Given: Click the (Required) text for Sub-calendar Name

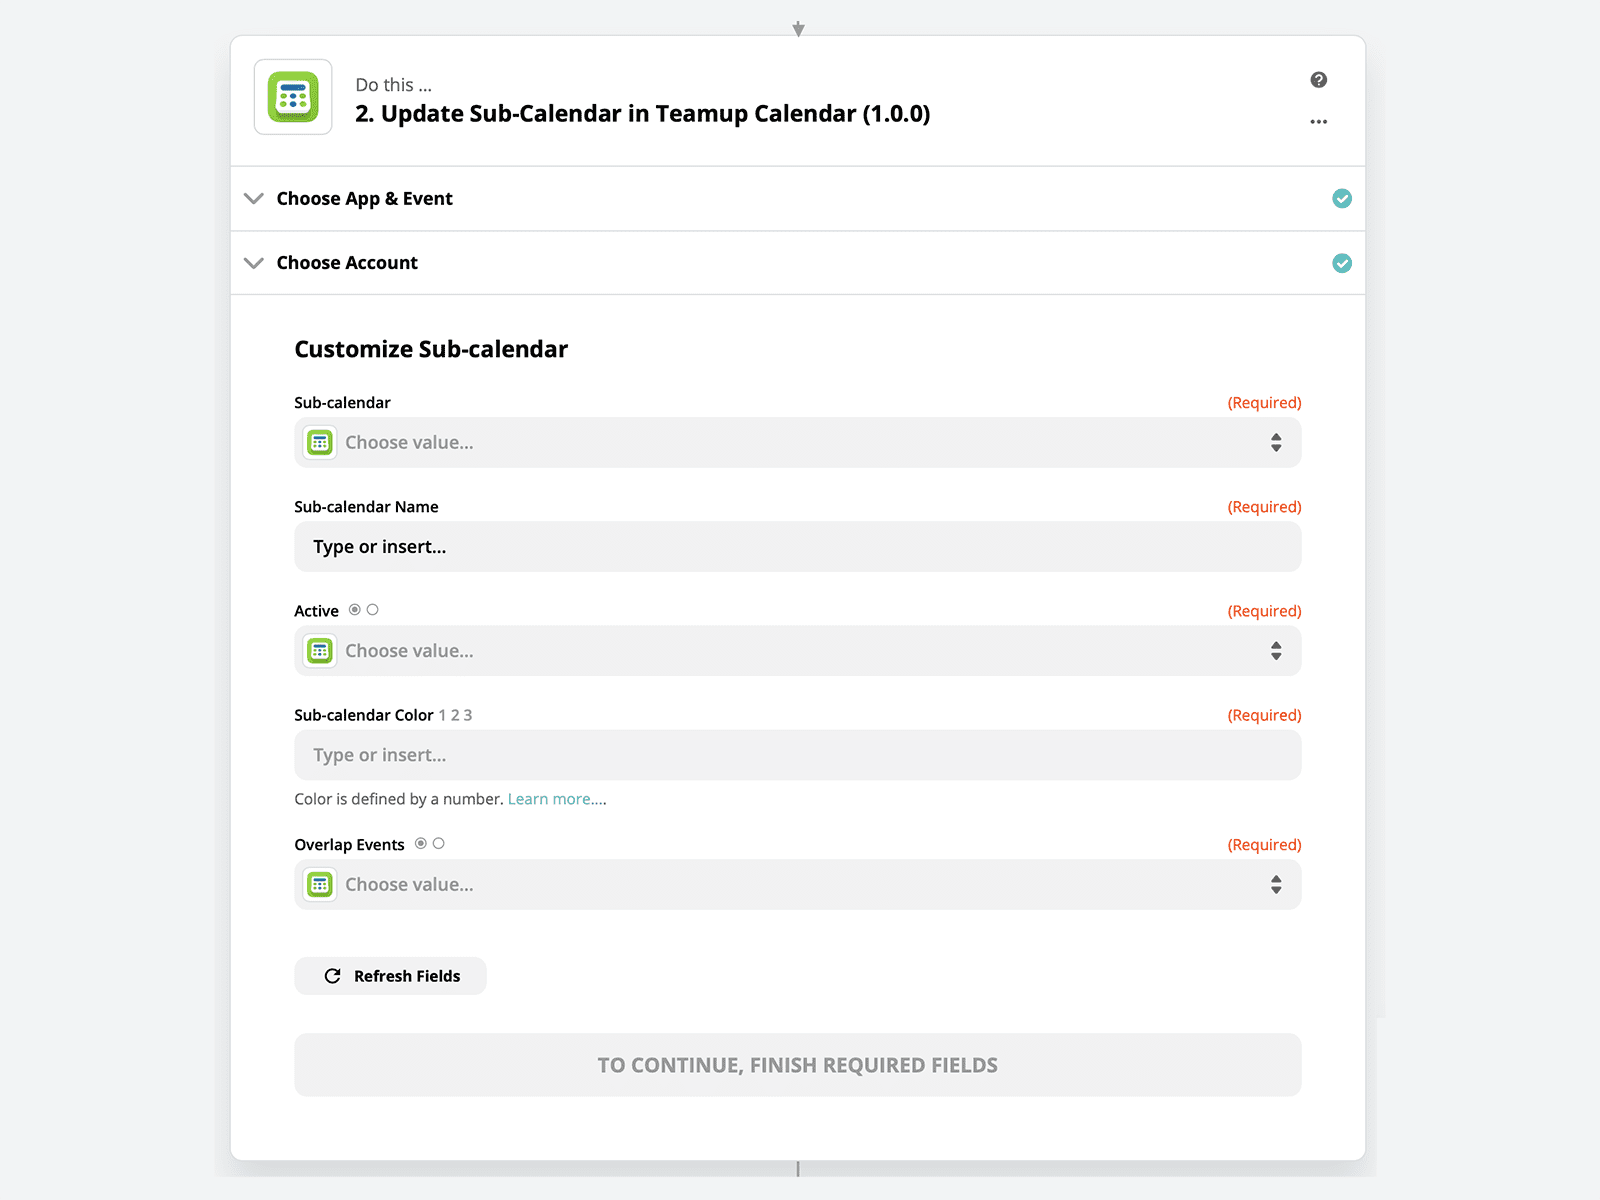Looking at the screenshot, I should point(1265,507).
